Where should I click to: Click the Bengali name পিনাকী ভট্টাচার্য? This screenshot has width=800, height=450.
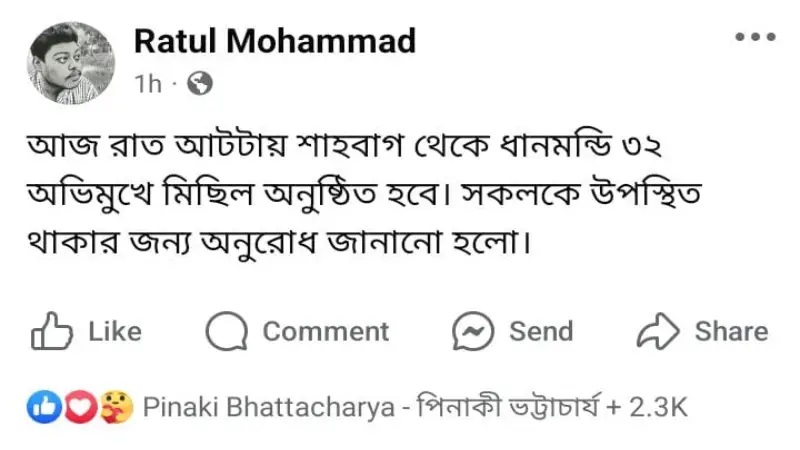click(x=509, y=407)
